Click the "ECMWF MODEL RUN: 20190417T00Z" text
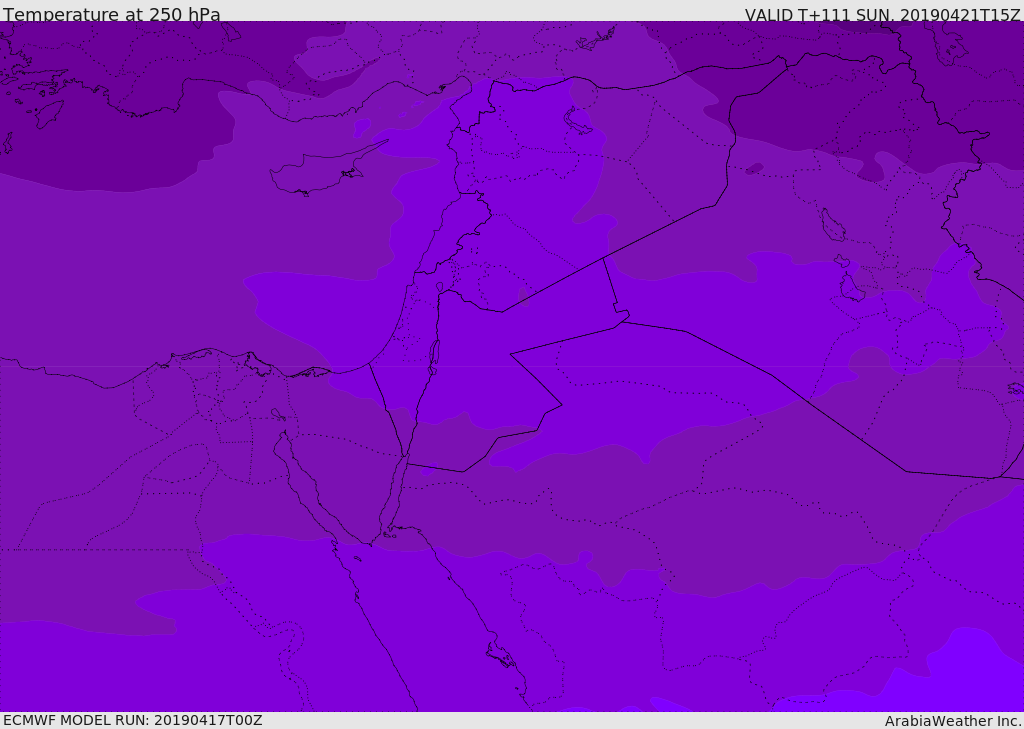1024x729 pixels. pyautogui.click(x=133, y=720)
